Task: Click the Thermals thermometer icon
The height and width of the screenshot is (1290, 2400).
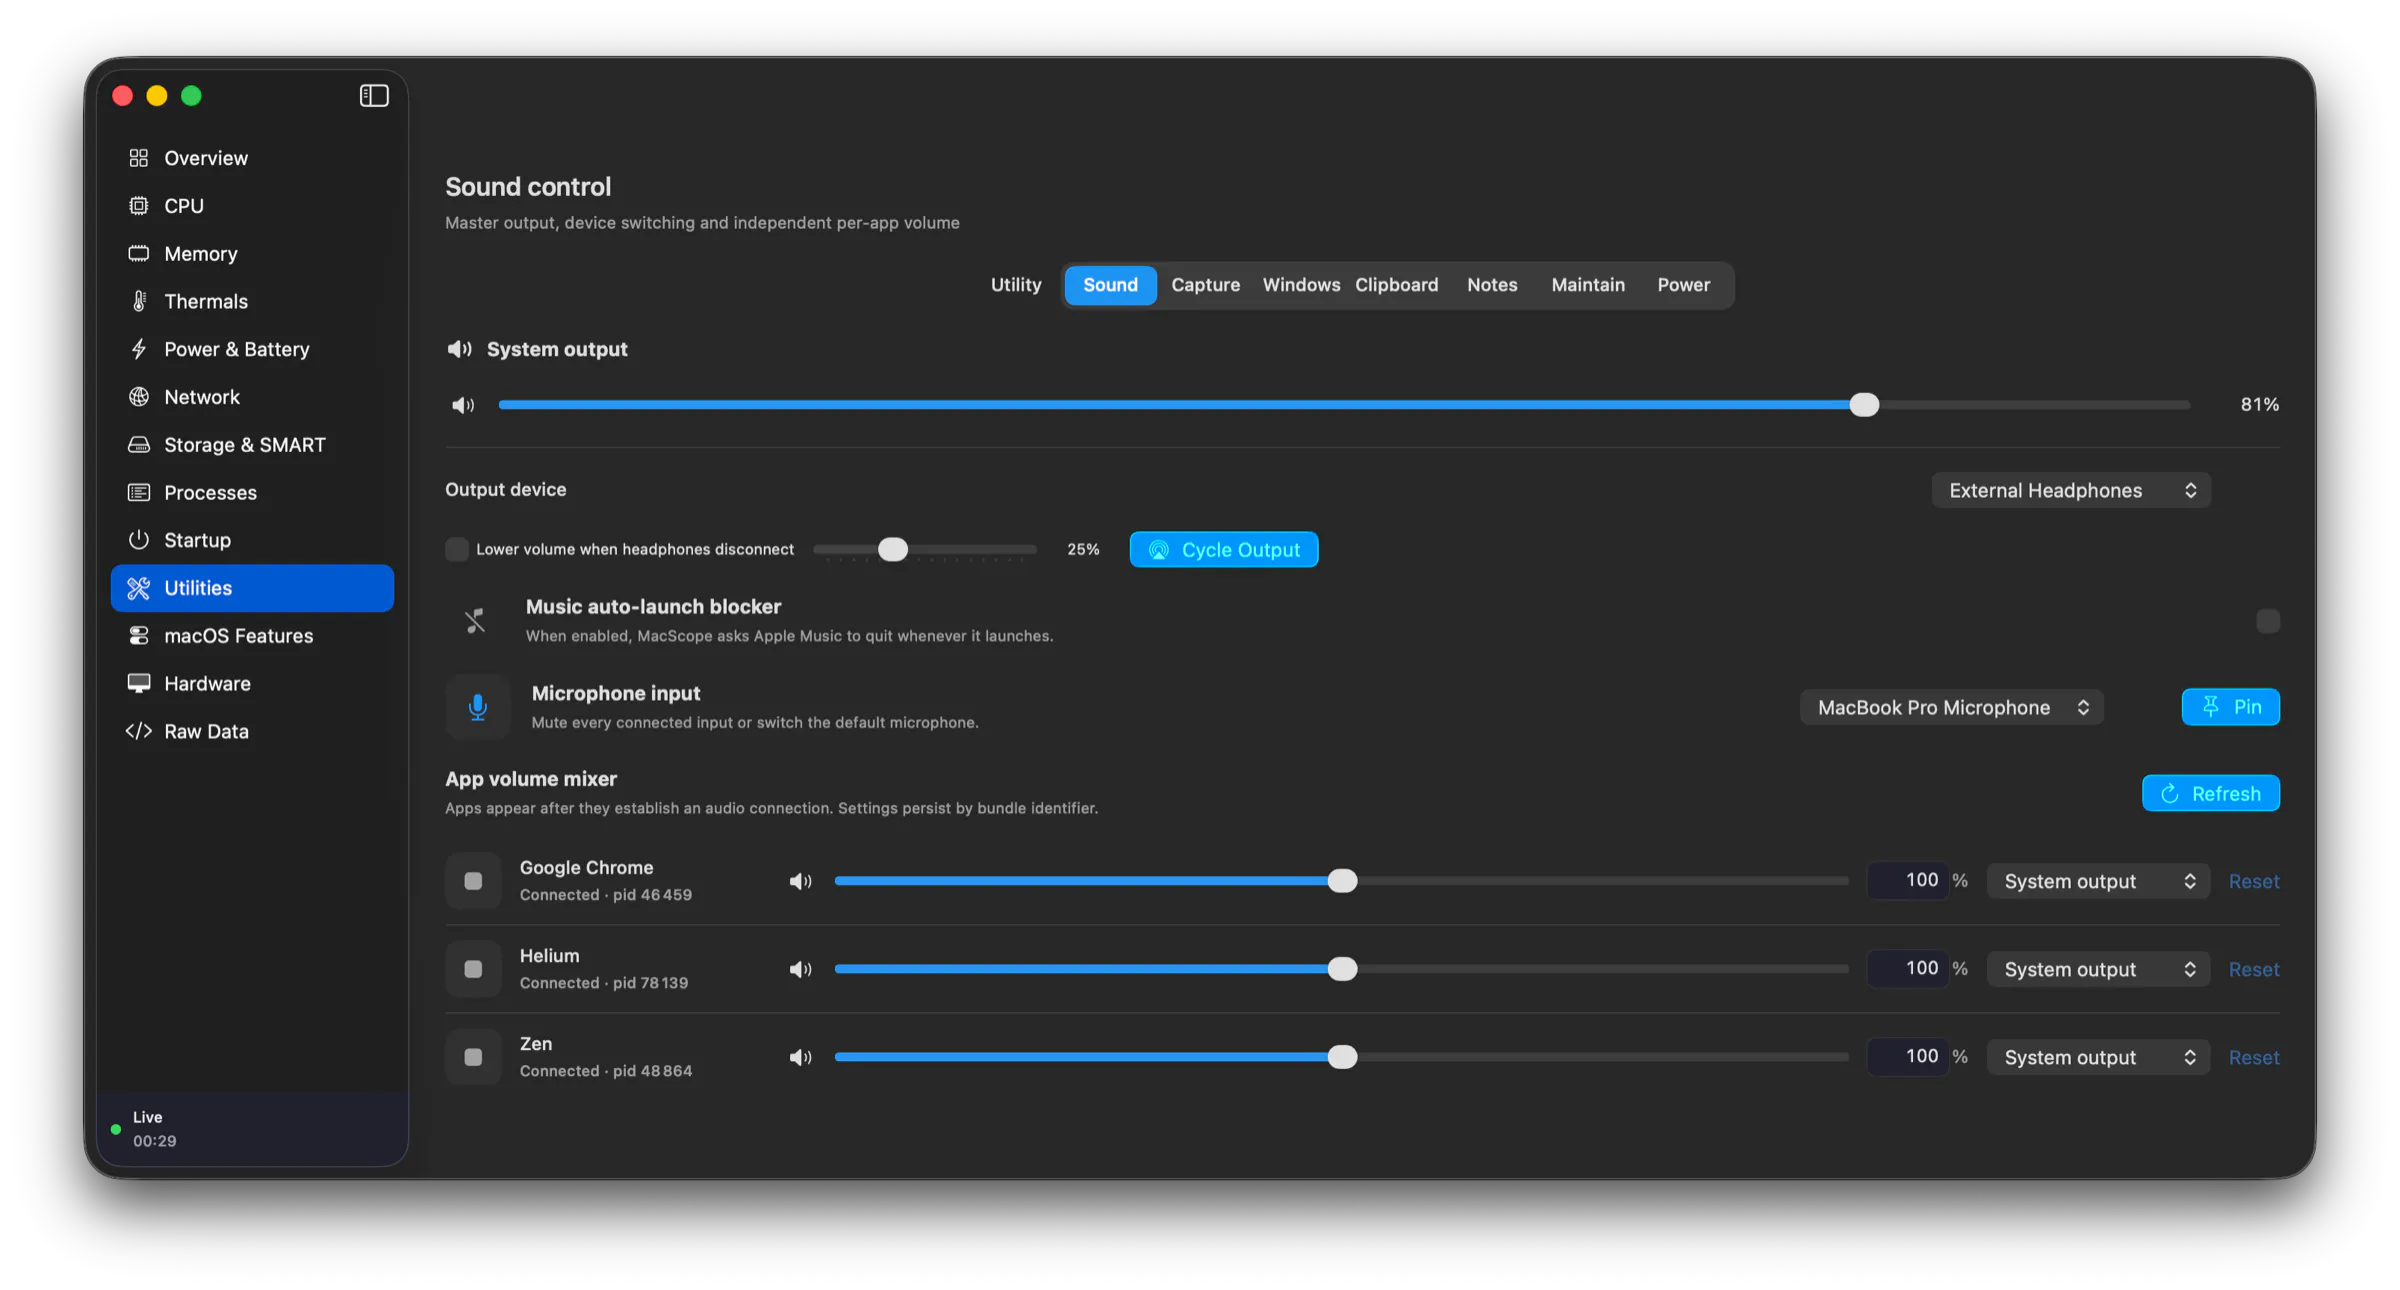Action: point(139,301)
